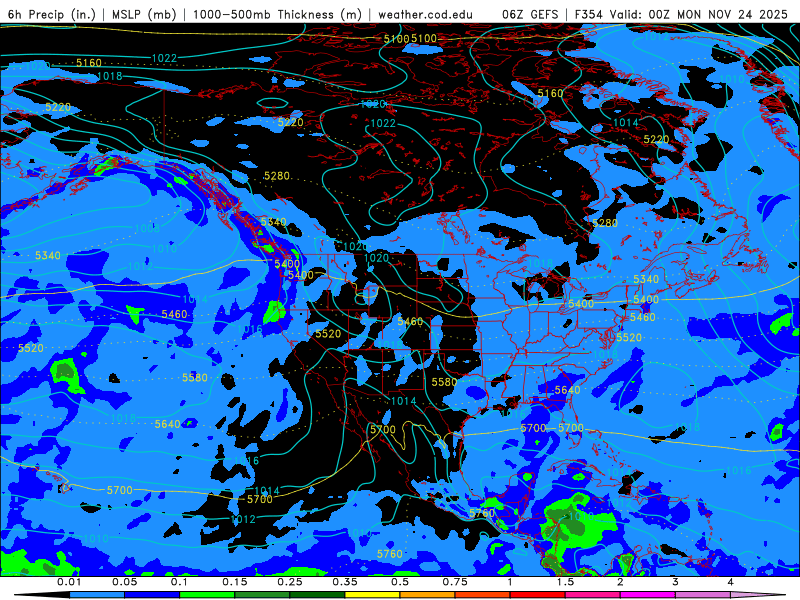This screenshot has height=600, width=800.
Task: Click the faint '1008' isobar label over Gulf of Alaska
Action: pyautogui.click(x=147, y=228)
